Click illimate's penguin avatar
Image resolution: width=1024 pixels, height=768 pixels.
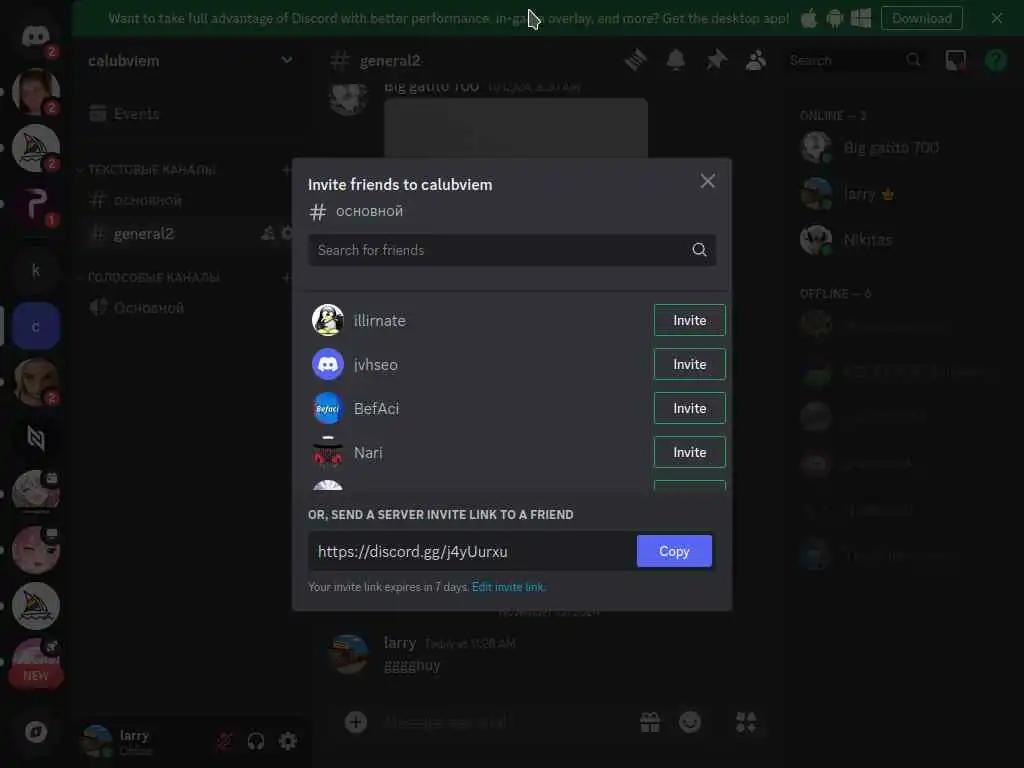point(328,320)
